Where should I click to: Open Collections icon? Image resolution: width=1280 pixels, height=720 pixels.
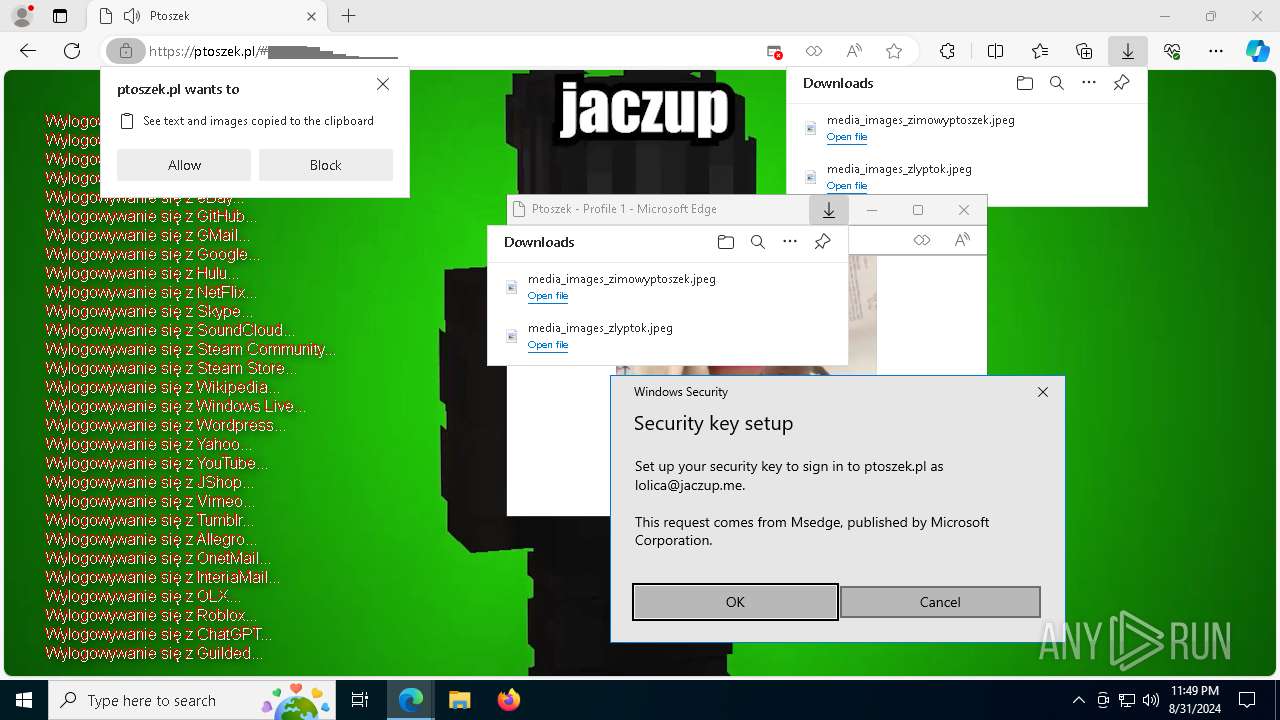1084,51
